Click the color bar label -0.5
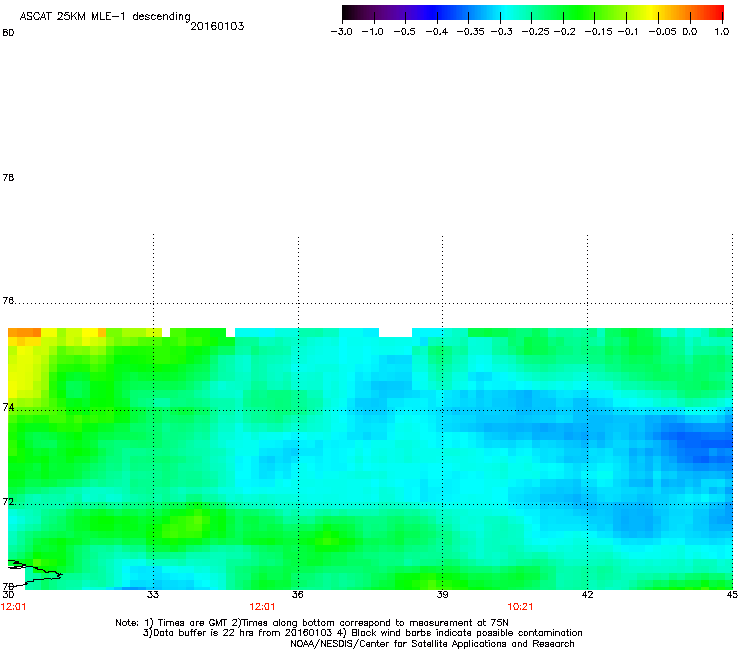The height and width of the screenshot is (650, 740). point(404,32)
